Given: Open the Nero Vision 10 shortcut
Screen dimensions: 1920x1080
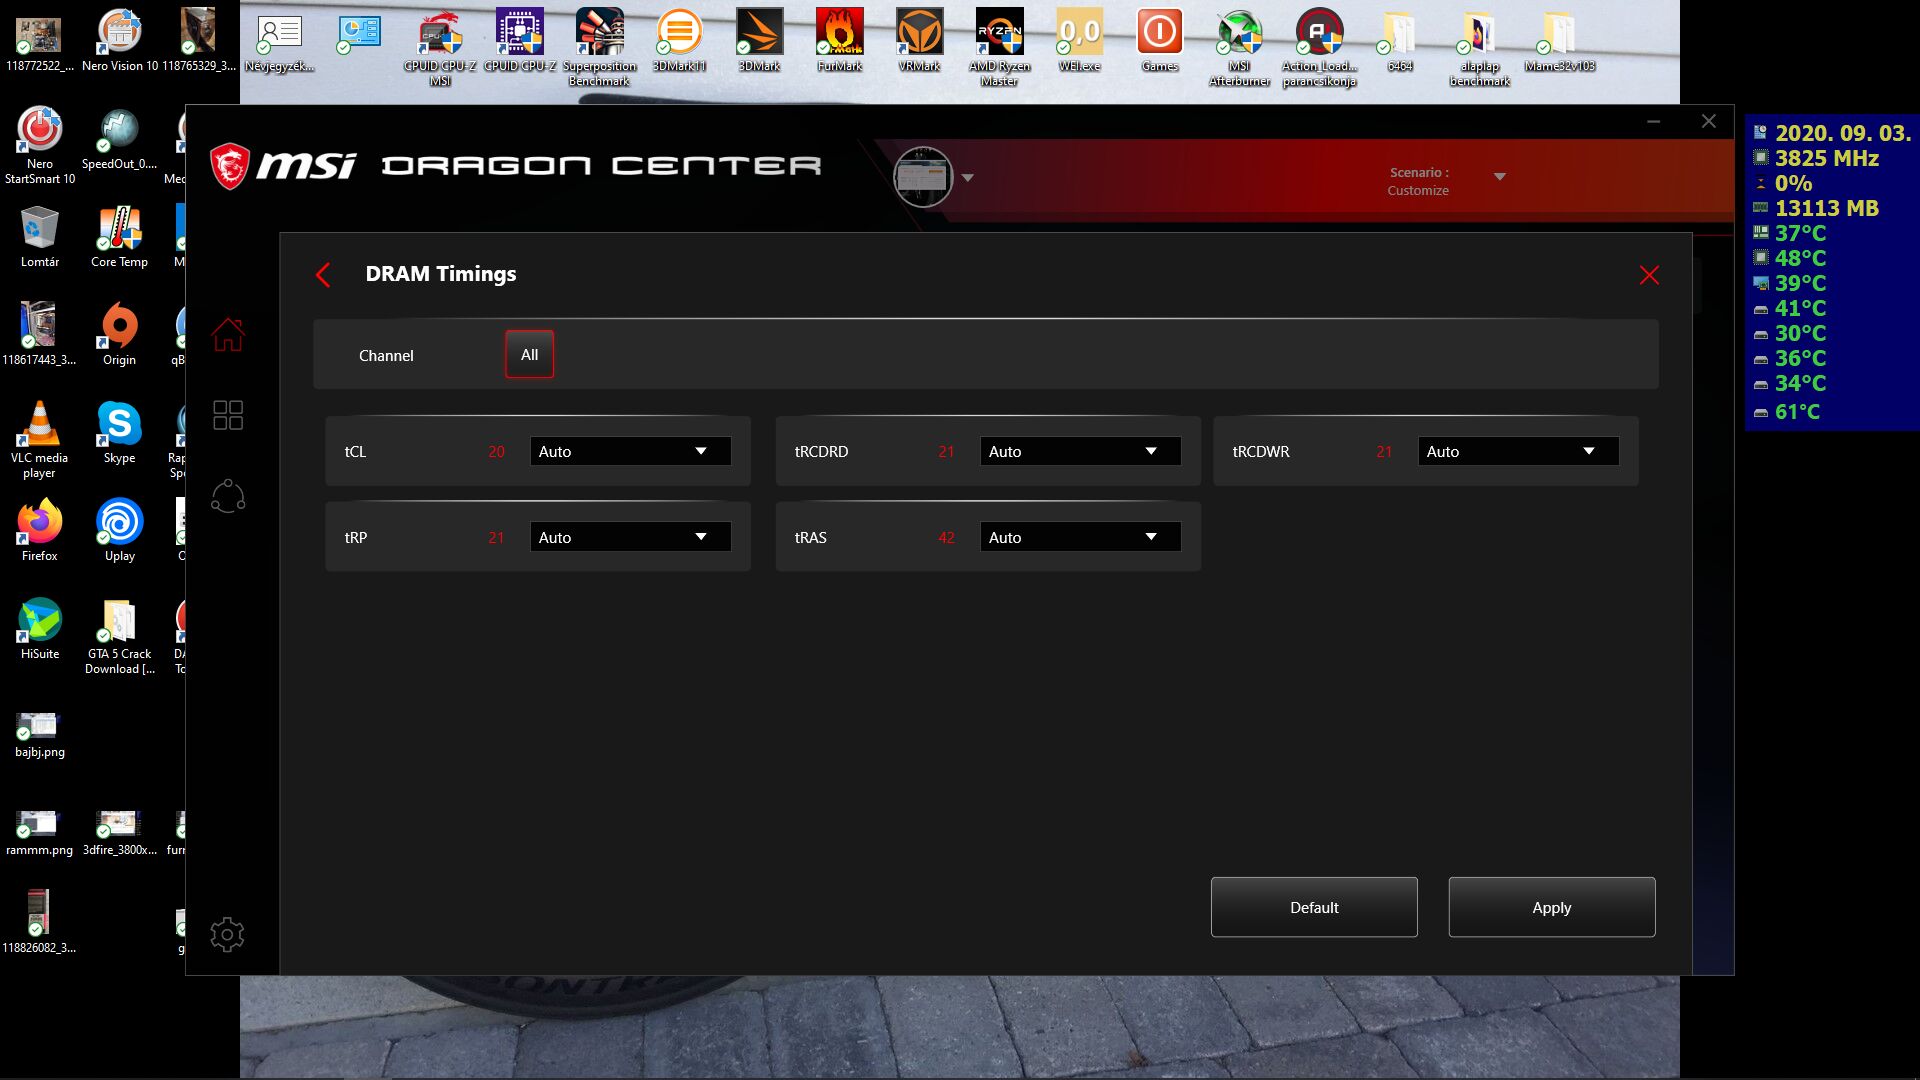Looking at the screenshot, I should (x=120, y=41).
